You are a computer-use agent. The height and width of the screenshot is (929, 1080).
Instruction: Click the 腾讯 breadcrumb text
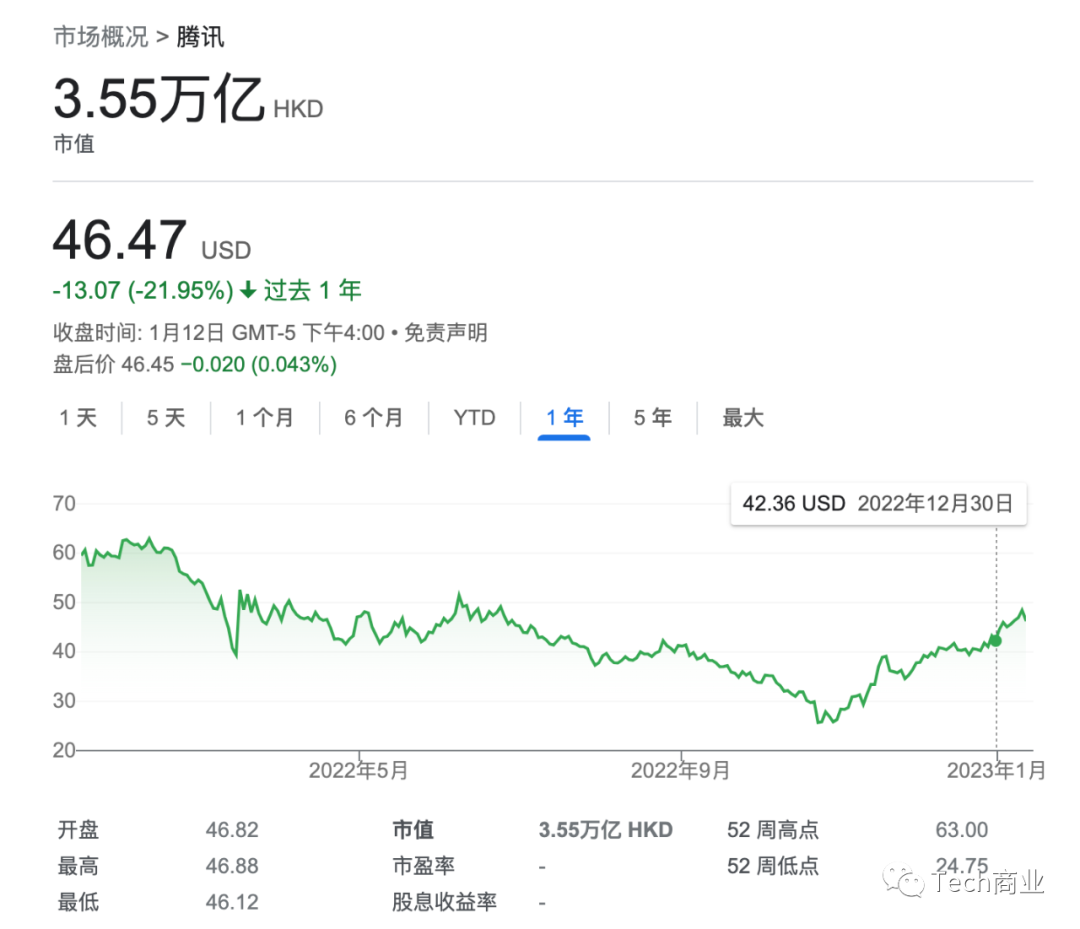[x=200, y=37]
